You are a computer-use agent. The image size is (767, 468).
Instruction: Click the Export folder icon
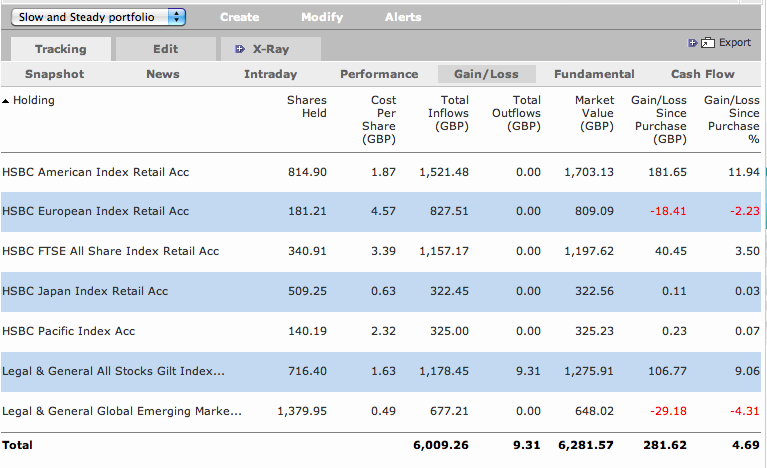point(708,43)
